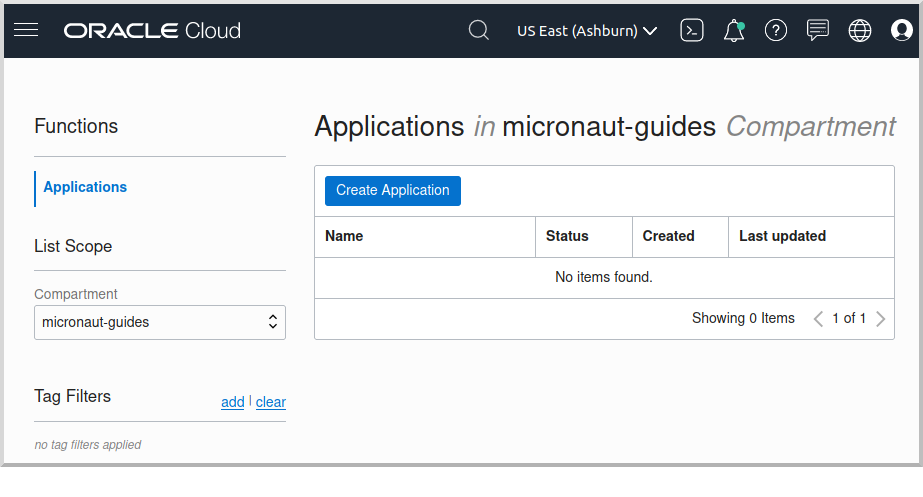Screen dimensions: 923x497
Task: Click the 'No items found.' message
Action: tap(604, 277)
